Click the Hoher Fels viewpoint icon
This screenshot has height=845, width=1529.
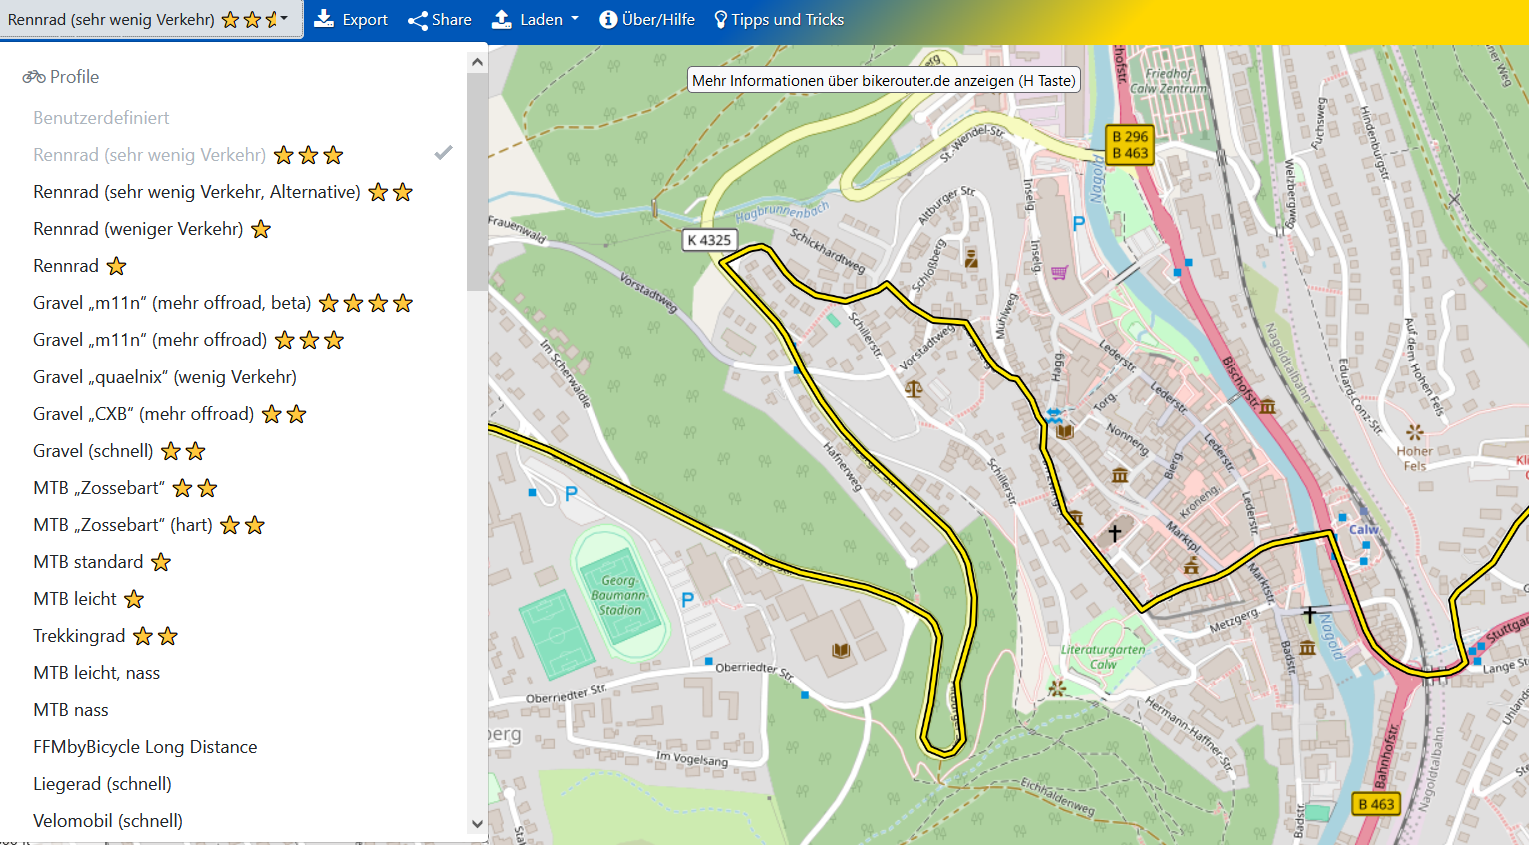[x=1414, y=433]
